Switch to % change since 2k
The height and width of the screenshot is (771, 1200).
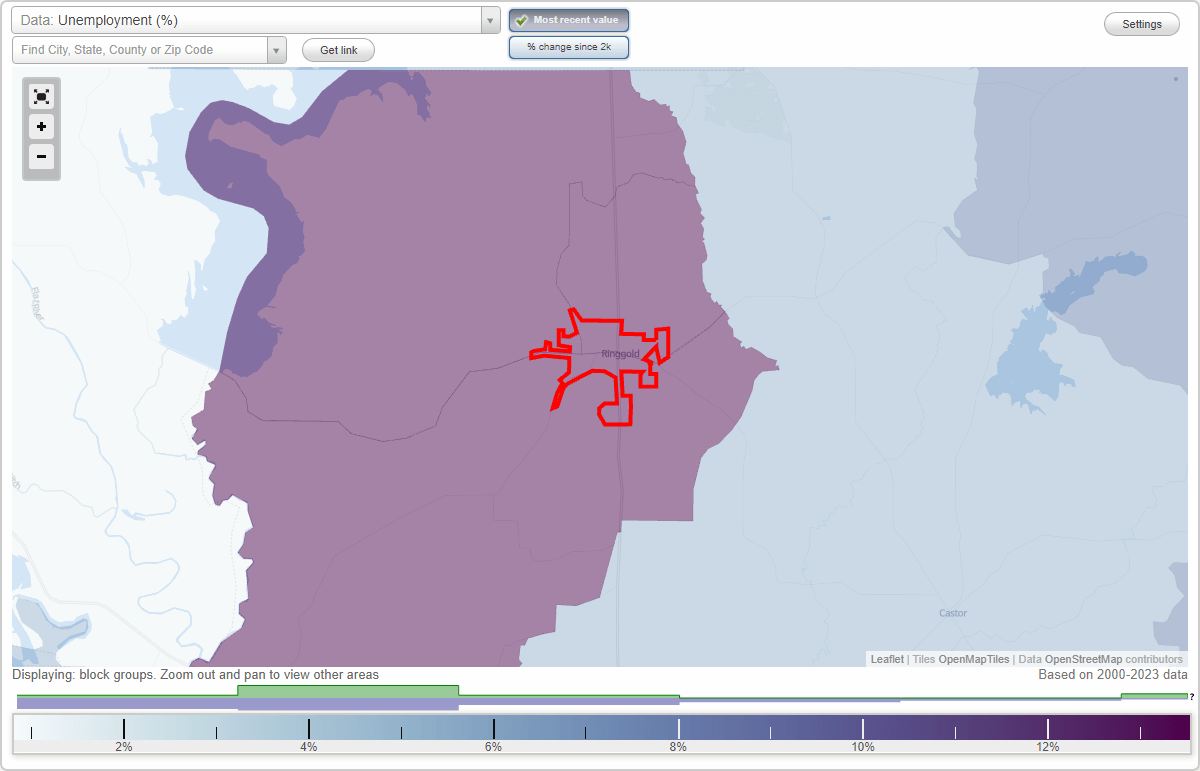(569, 47)
